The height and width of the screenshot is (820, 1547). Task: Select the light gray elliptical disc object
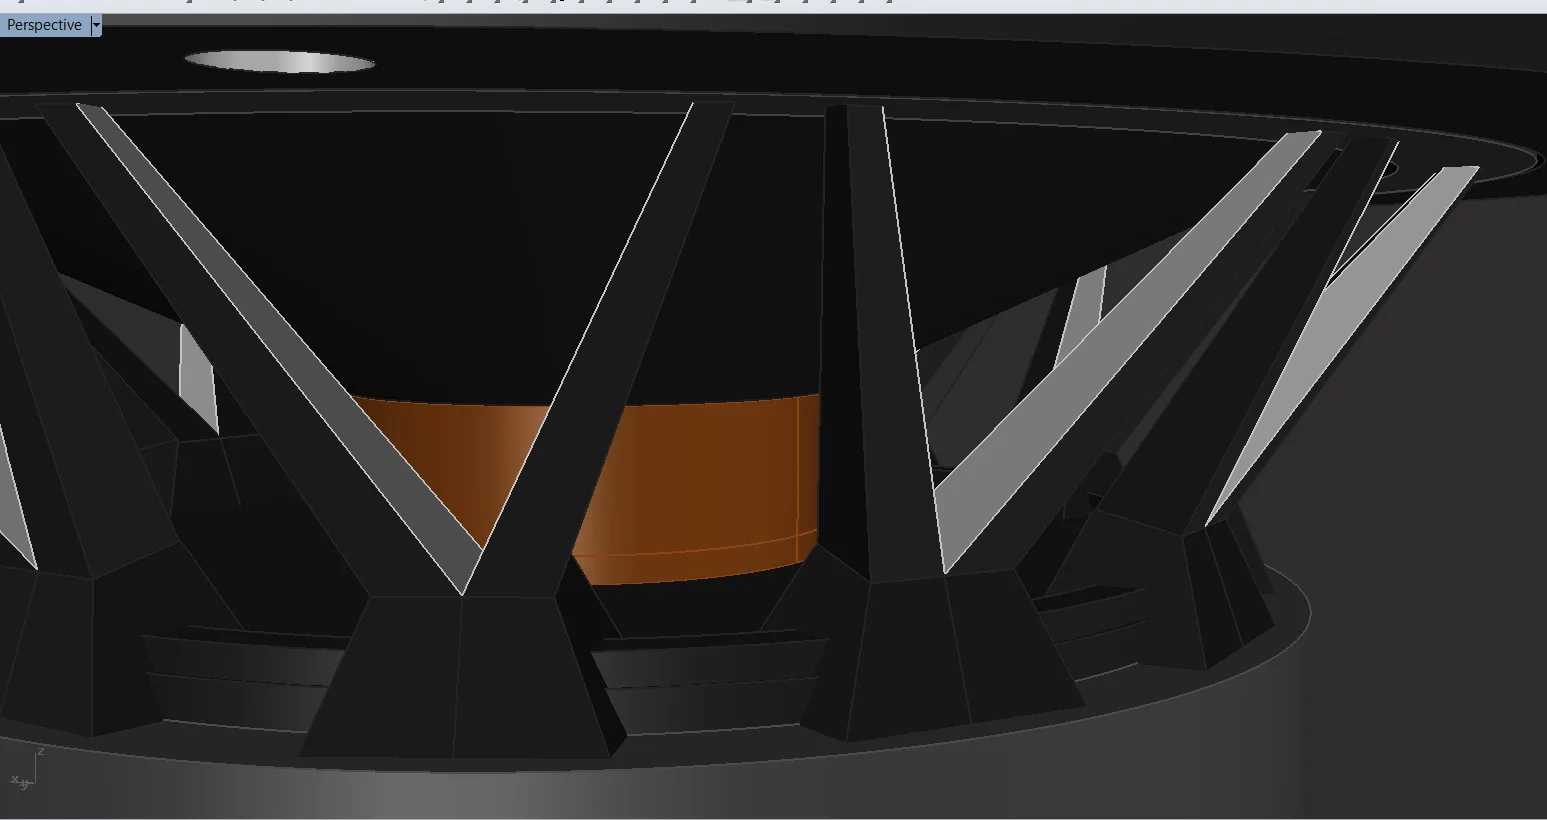pos(280,62)
